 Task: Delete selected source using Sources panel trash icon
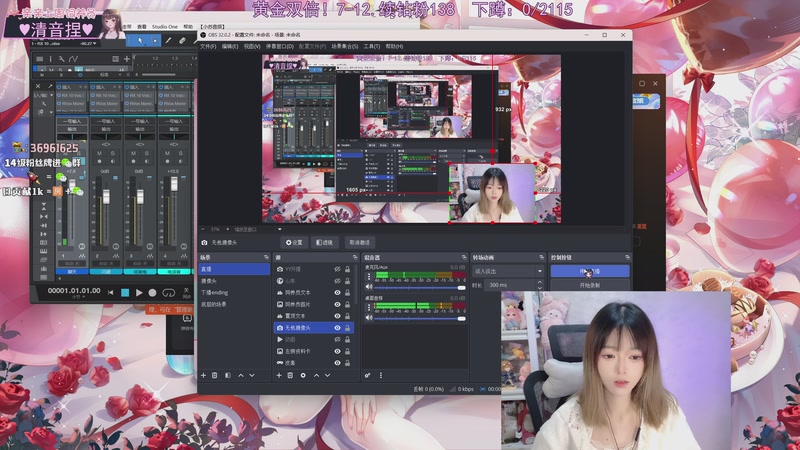[290, 376]
